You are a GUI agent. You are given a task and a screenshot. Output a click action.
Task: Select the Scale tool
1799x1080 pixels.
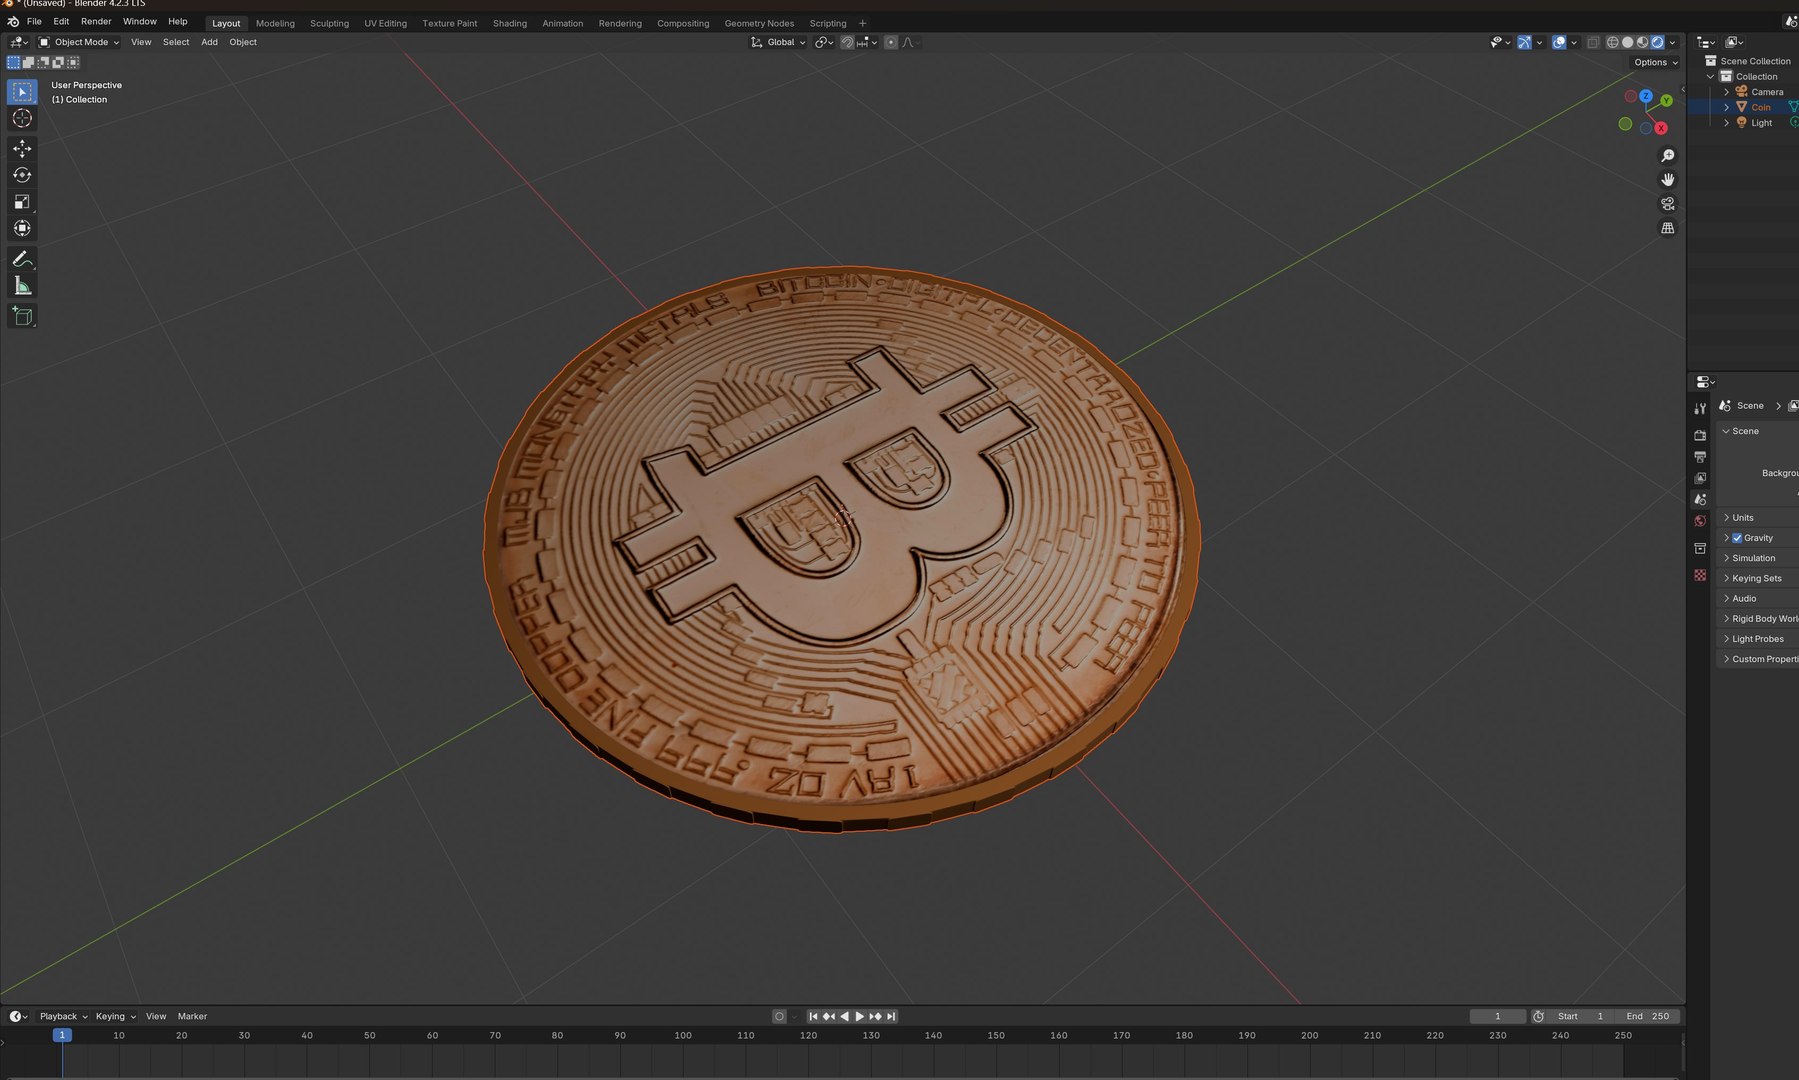click(22, 202)
